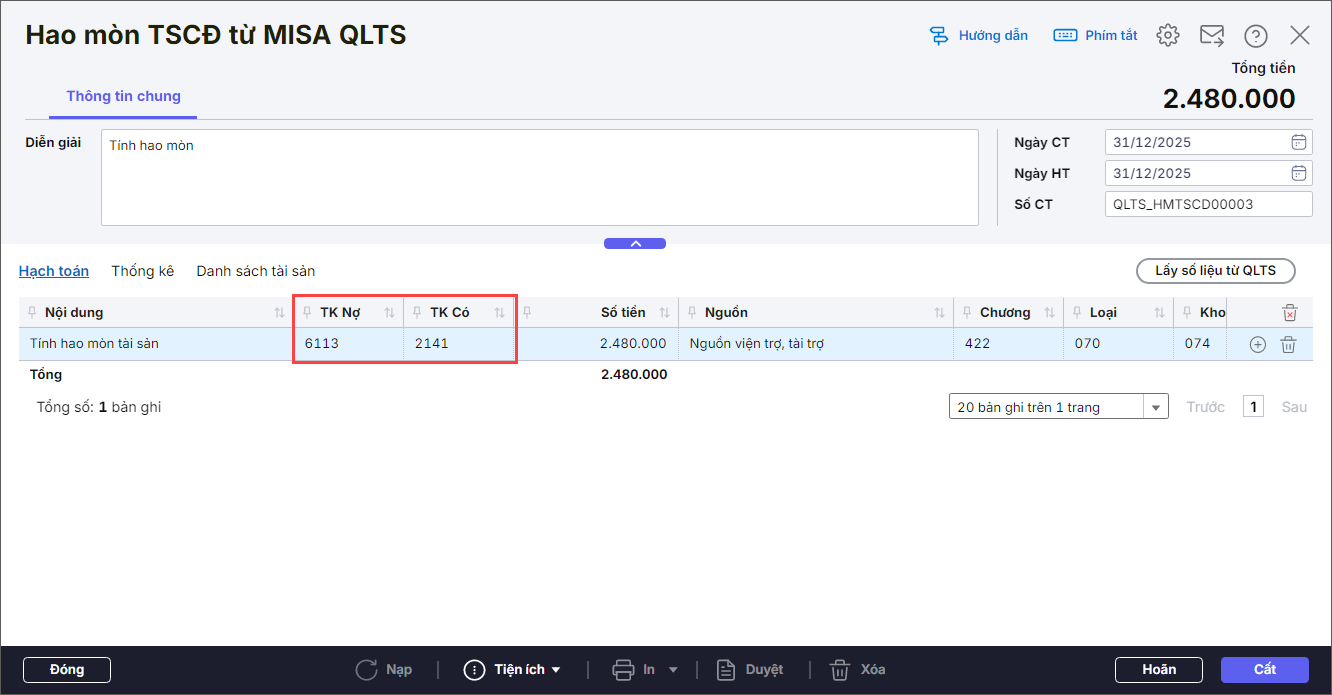Click the 422 Chương cell
The height and width of the screenshot is (695, 1332).
pos(1008,344)
